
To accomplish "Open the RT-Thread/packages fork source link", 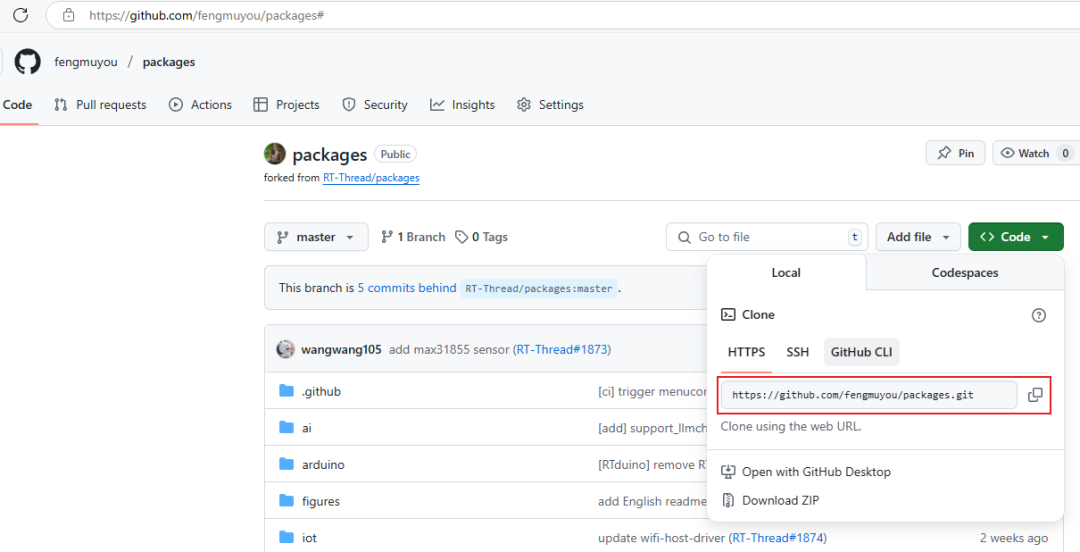I will coord(371,178).
